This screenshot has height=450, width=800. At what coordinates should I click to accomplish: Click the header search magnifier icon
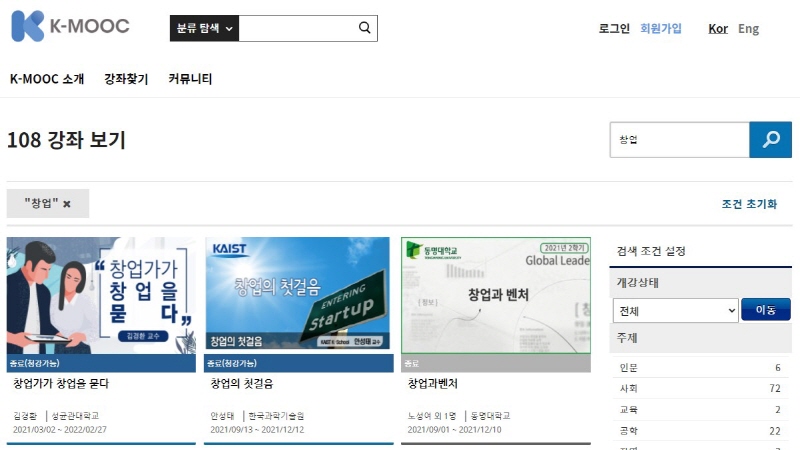pos(364,28)
